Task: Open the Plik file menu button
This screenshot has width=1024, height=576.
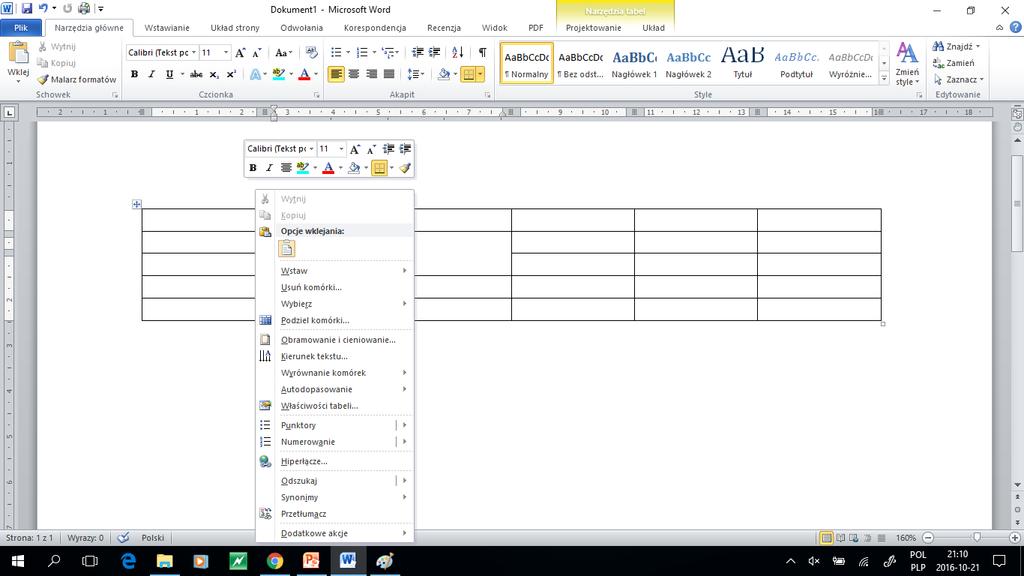Action: click(21, 28)
